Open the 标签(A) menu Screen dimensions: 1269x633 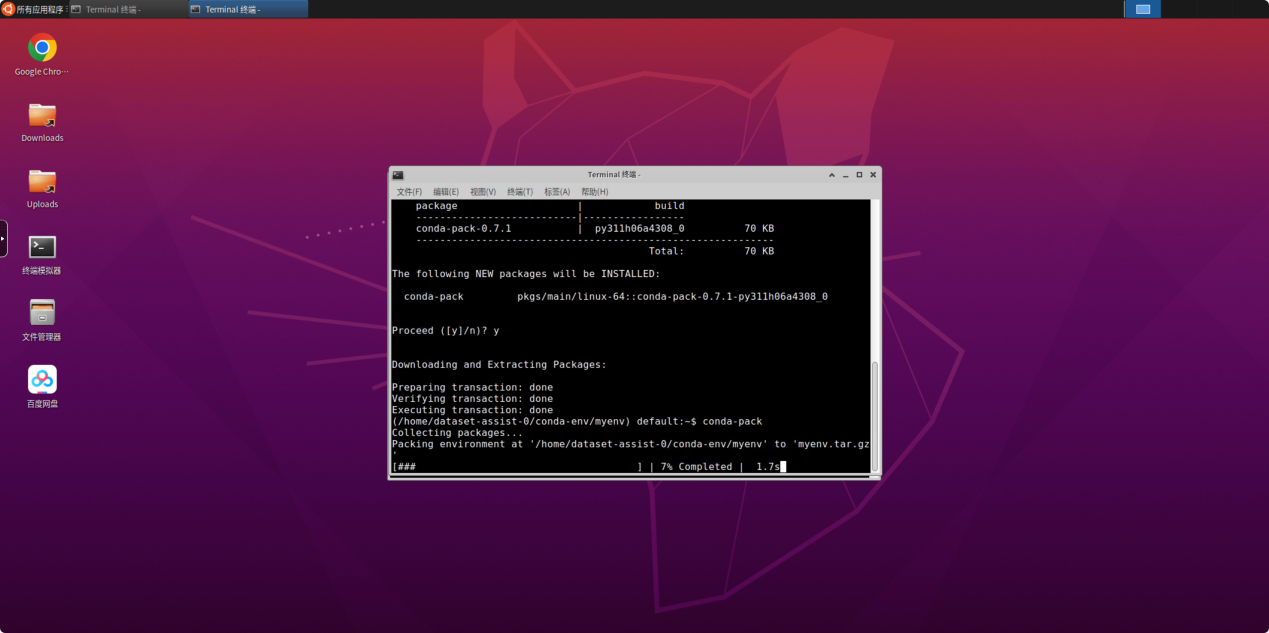click(557, 192)
